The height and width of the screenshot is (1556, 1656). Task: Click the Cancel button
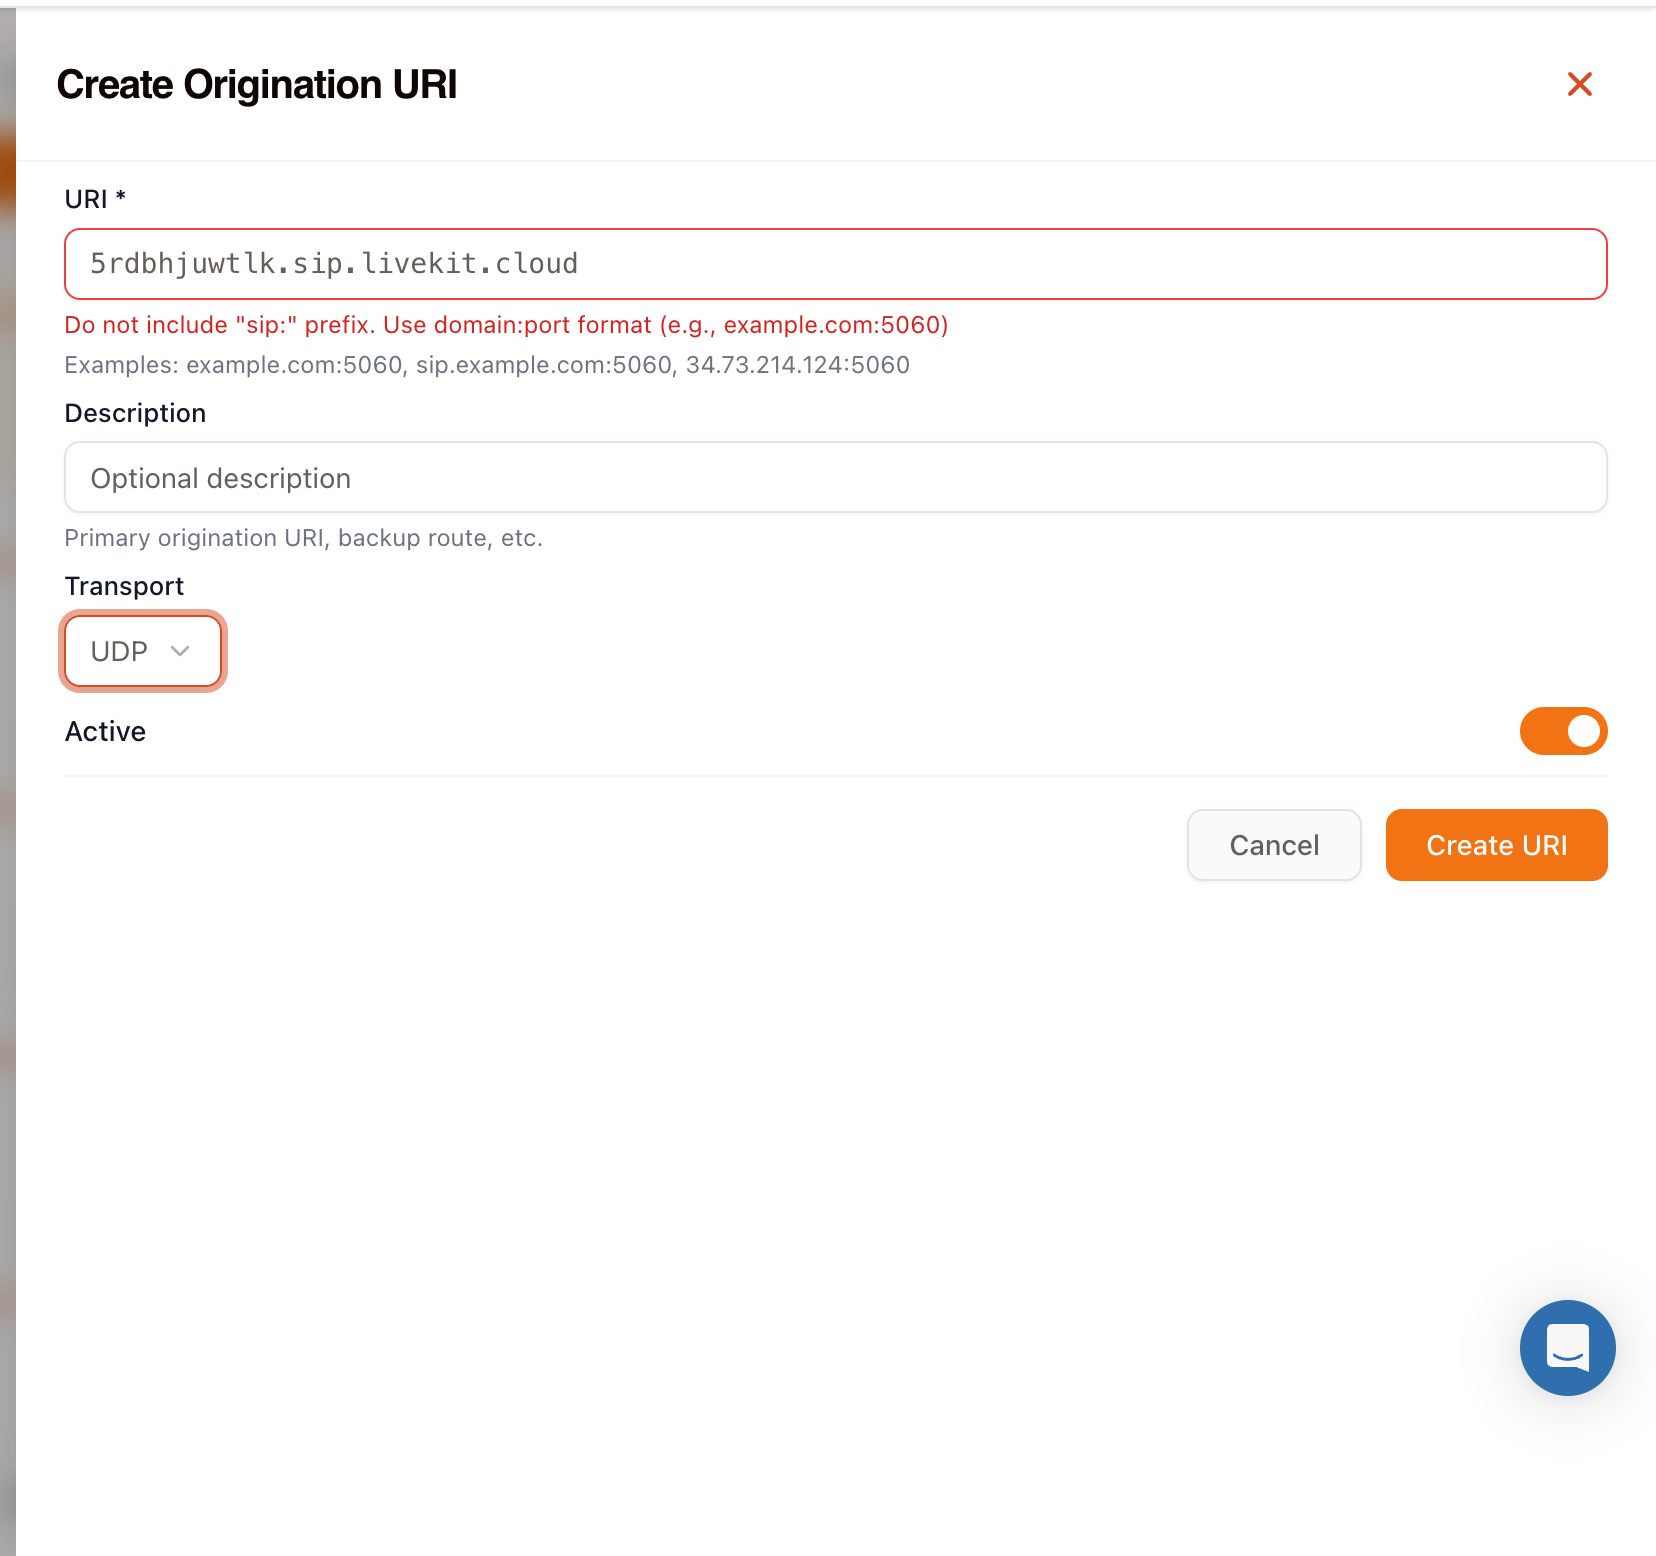point(1274,845)
